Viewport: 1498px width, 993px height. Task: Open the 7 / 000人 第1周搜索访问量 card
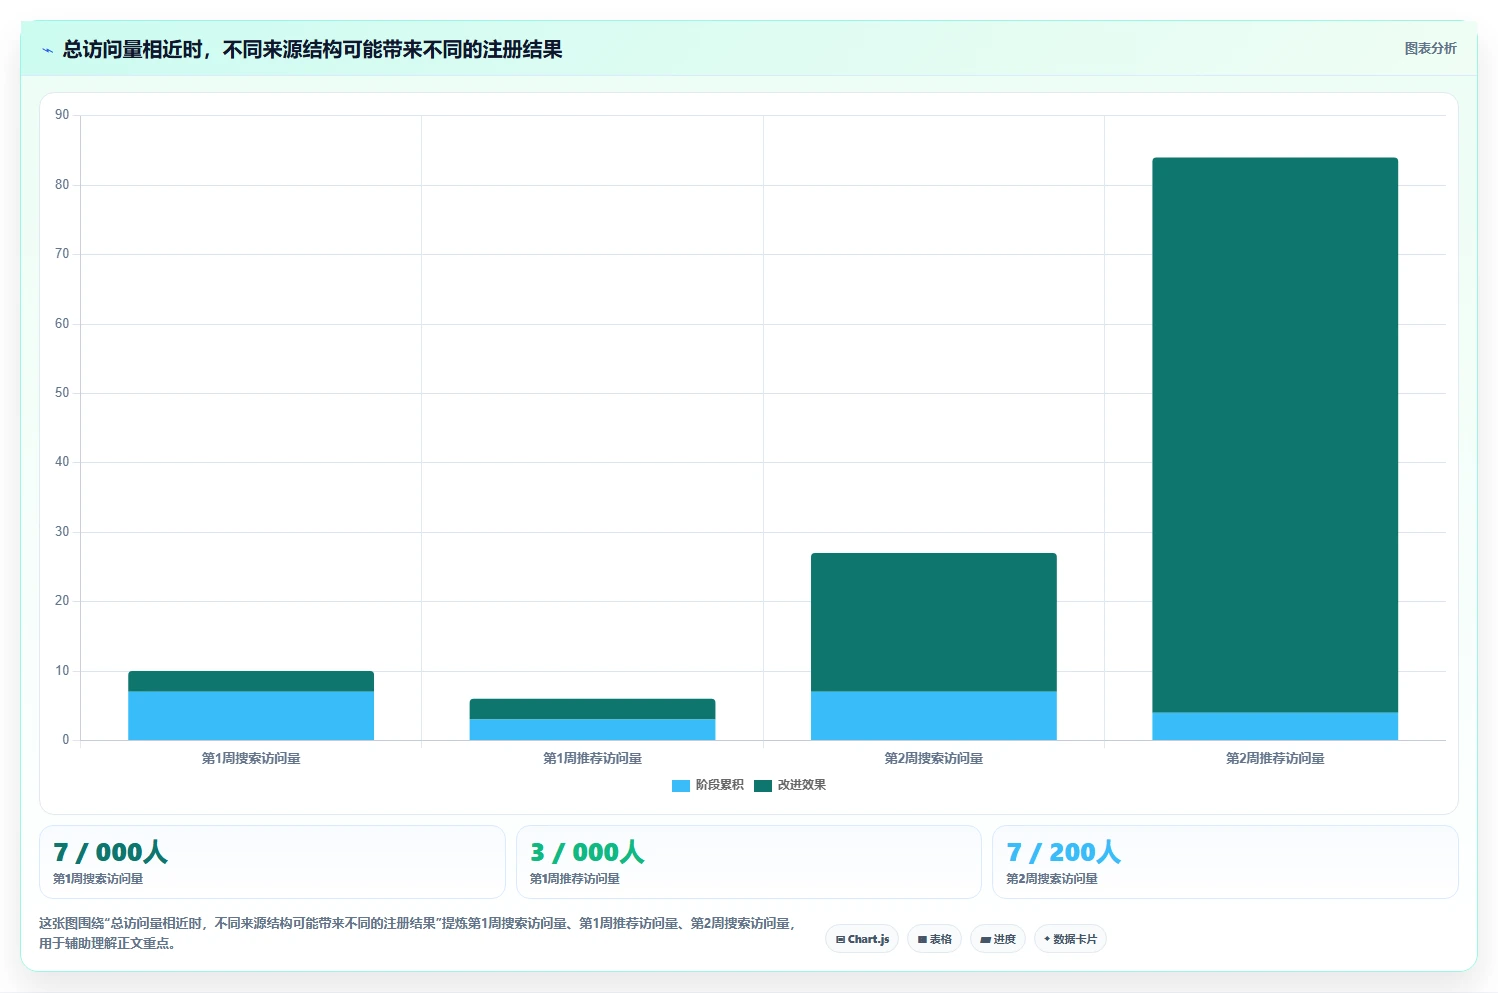[x=272, y=862]
